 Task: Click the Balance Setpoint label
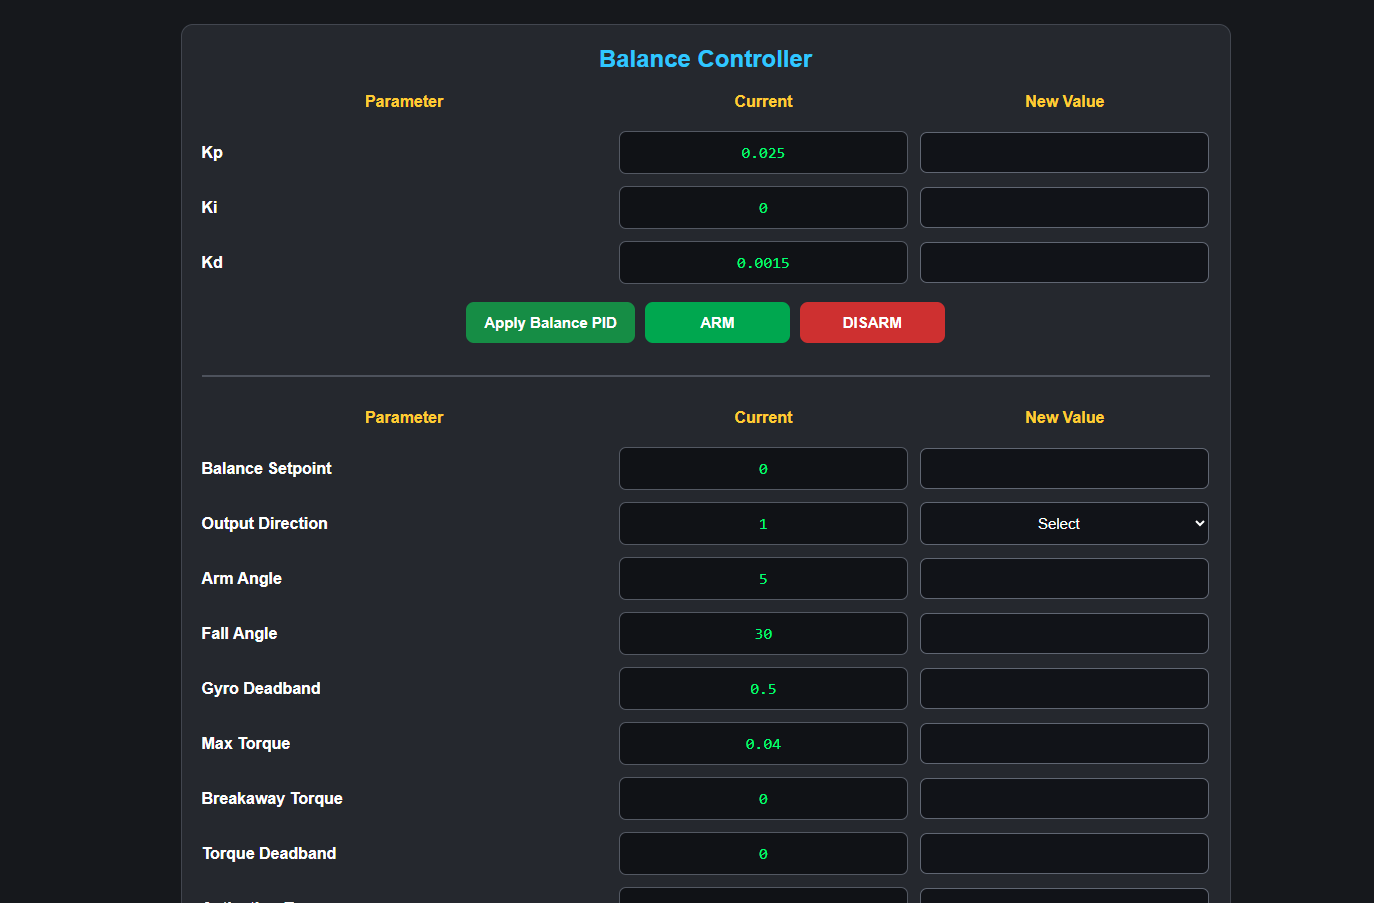point(266,469)
